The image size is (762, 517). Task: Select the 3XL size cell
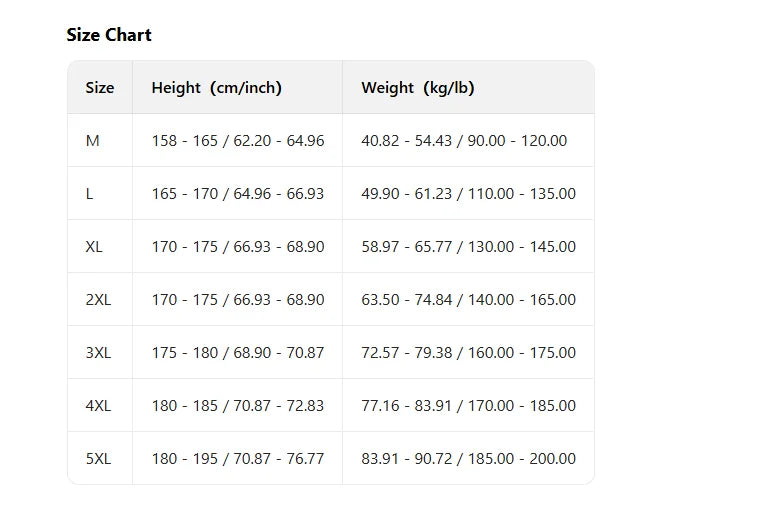(100, 352)
